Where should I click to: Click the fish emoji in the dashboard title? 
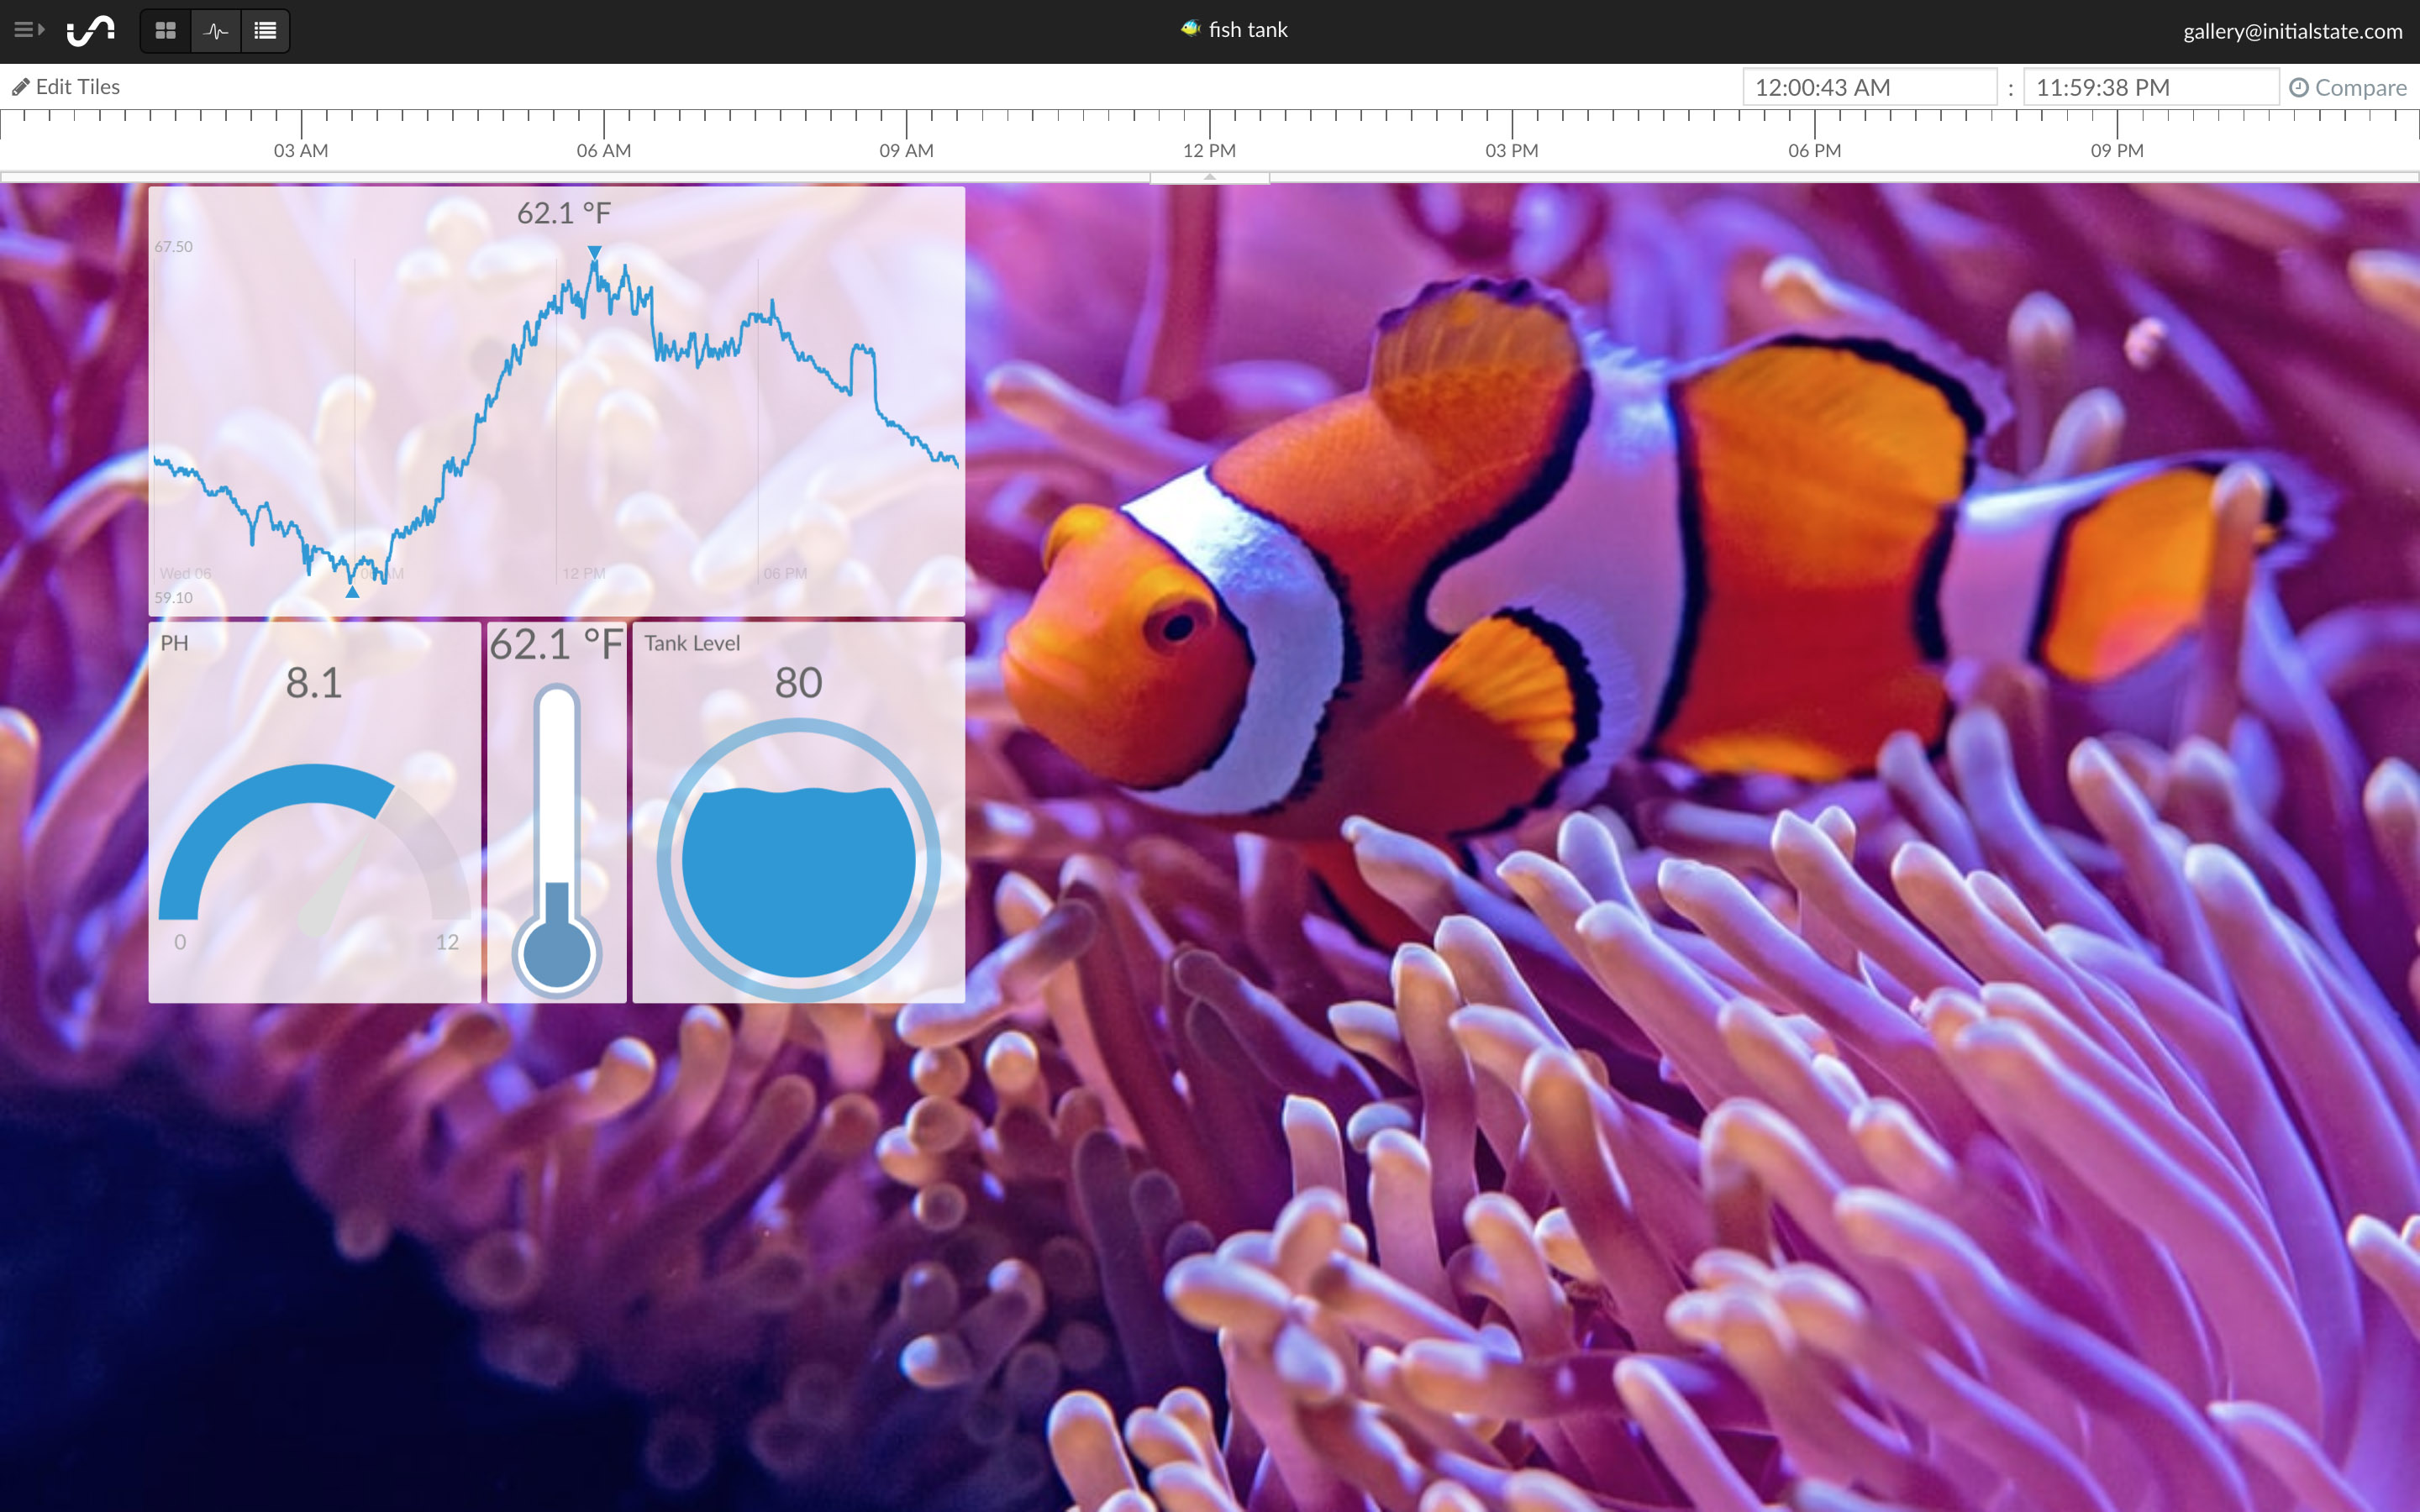(1189, 29)
